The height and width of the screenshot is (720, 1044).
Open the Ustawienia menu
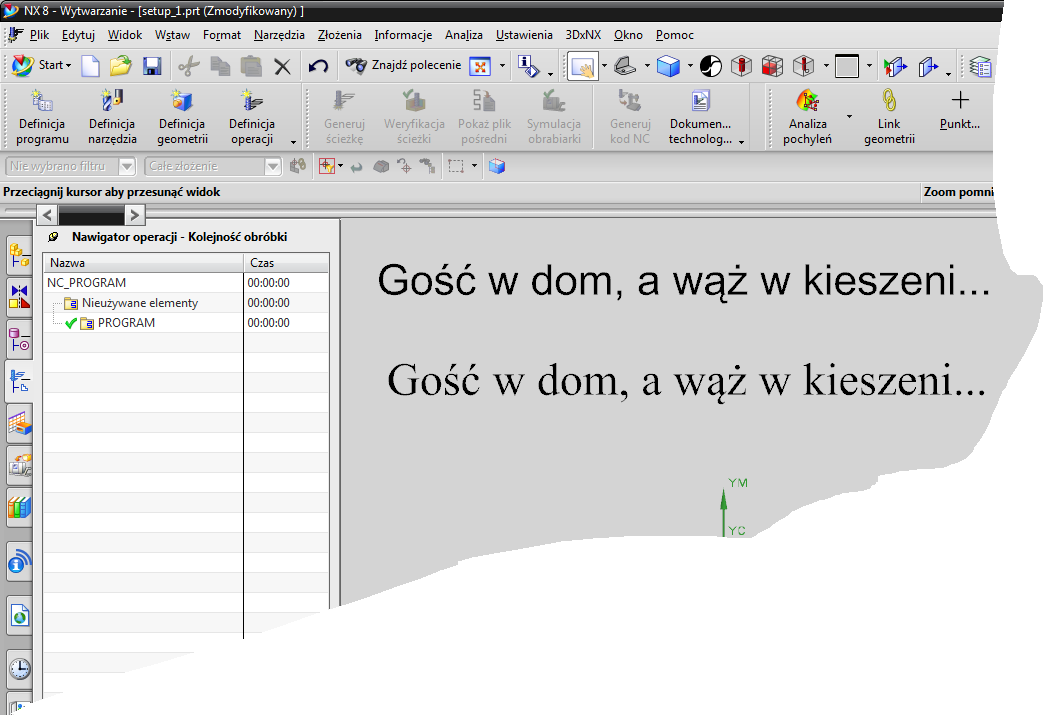point(524,35)
